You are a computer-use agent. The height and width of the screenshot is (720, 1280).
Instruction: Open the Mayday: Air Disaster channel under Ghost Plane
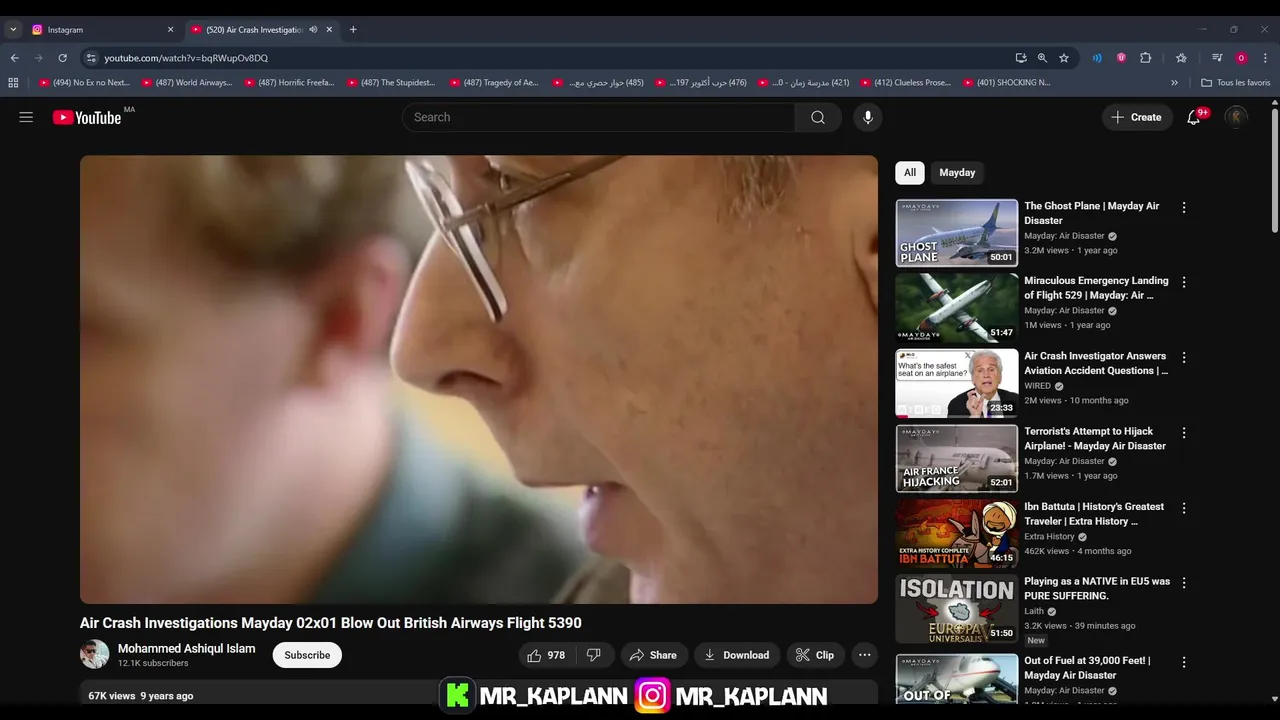(x=1064, y=236)
